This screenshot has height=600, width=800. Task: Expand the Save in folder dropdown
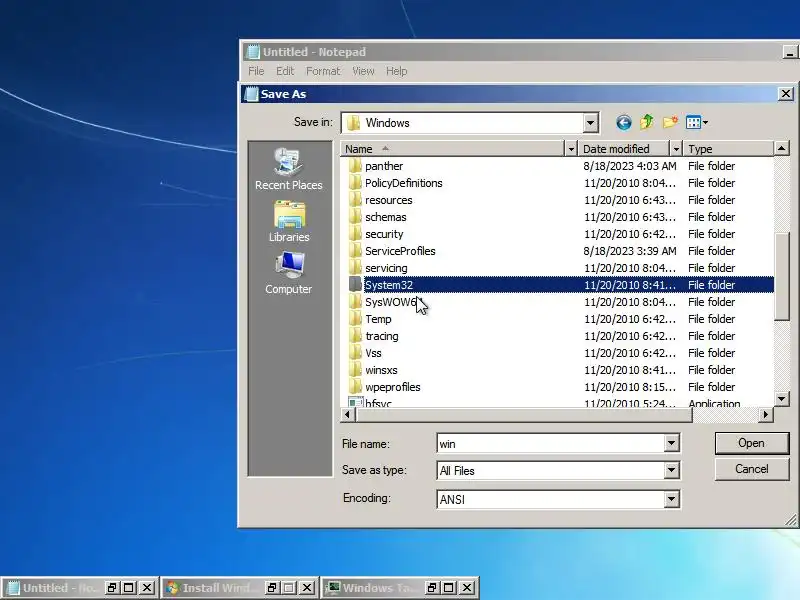[590, 122]
